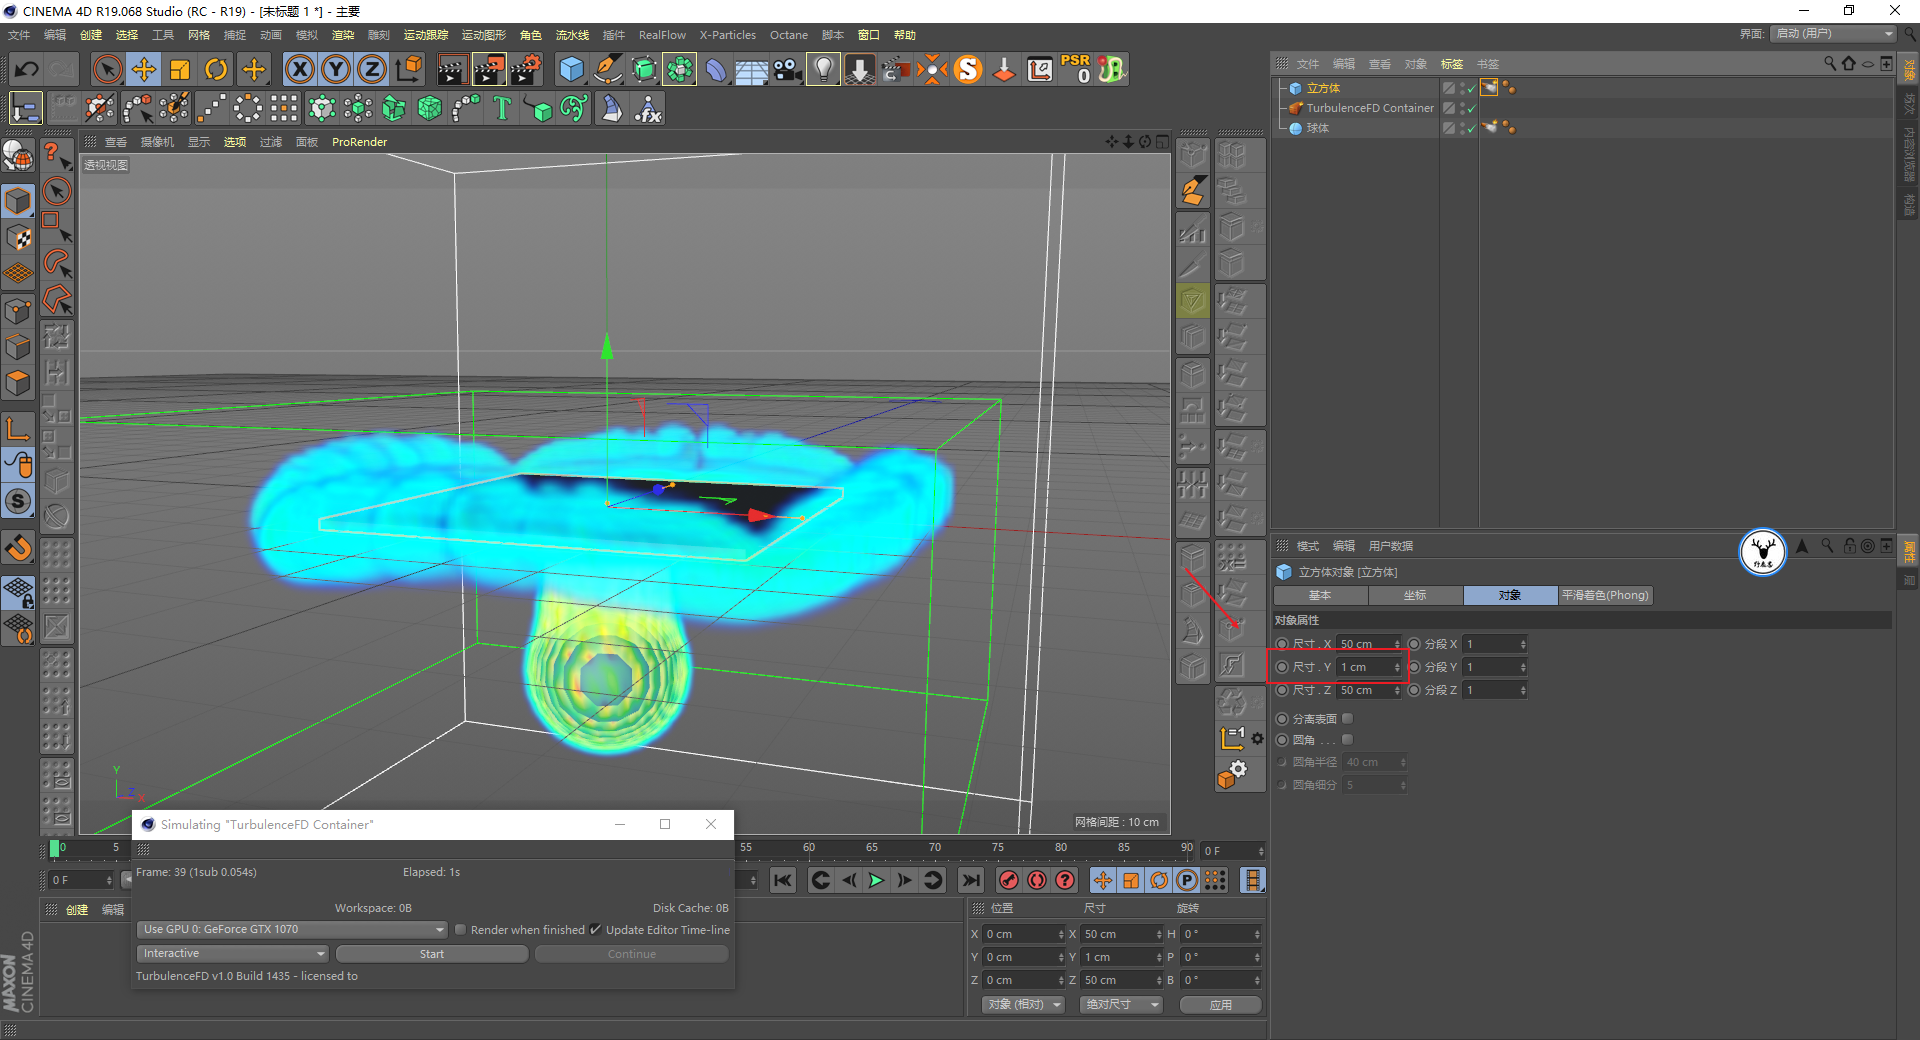Toggle the X-axis lock icon
Image resolution: width=1920 pixels, height=1040 pixels.
click(299, 69)
